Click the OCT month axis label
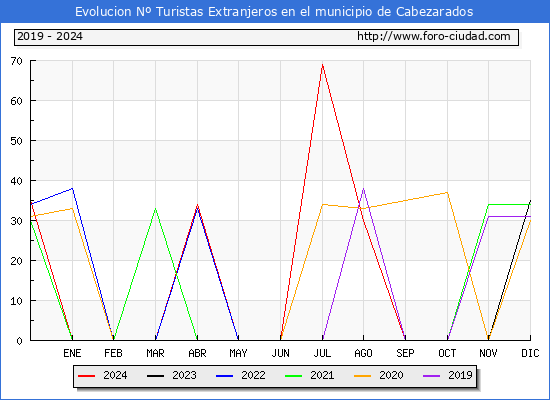The width and height of the screenshot is (550, 400). [x=447, y=353]
